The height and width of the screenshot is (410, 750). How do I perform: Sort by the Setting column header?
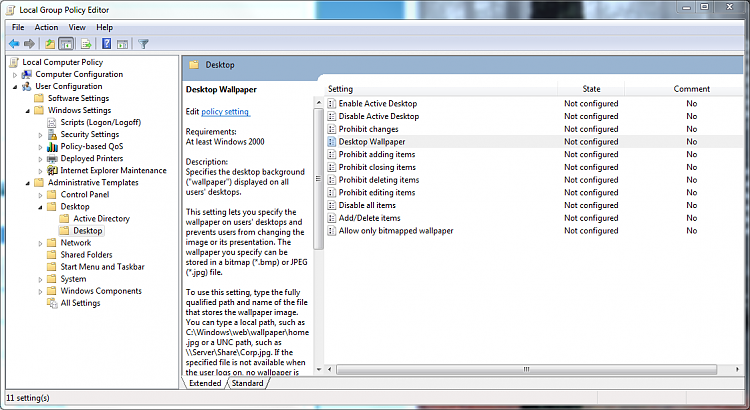point(441,89)
